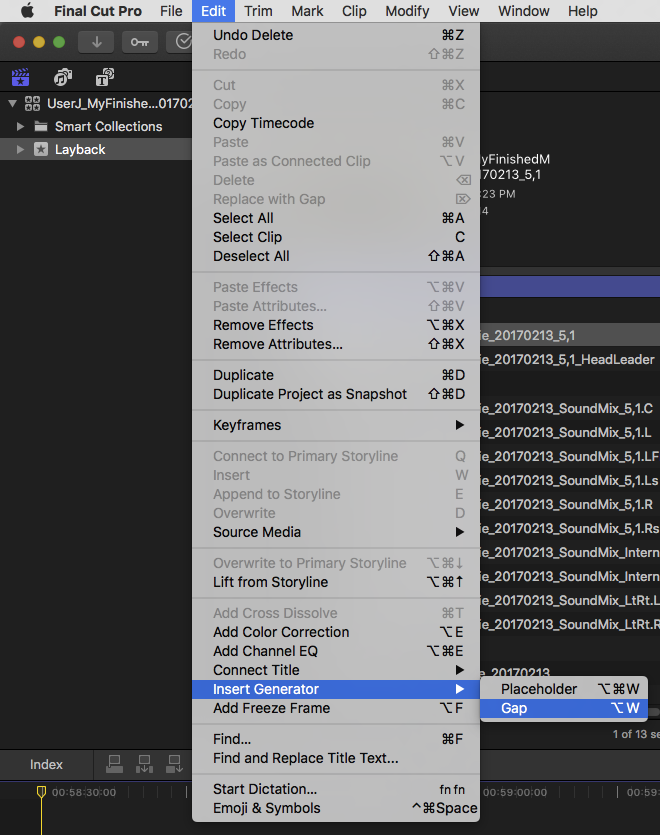Select the SoundMix_5,1.LF clip row
Image resolution: width=660 pixels, height=835 pixels.
[570, 456]
